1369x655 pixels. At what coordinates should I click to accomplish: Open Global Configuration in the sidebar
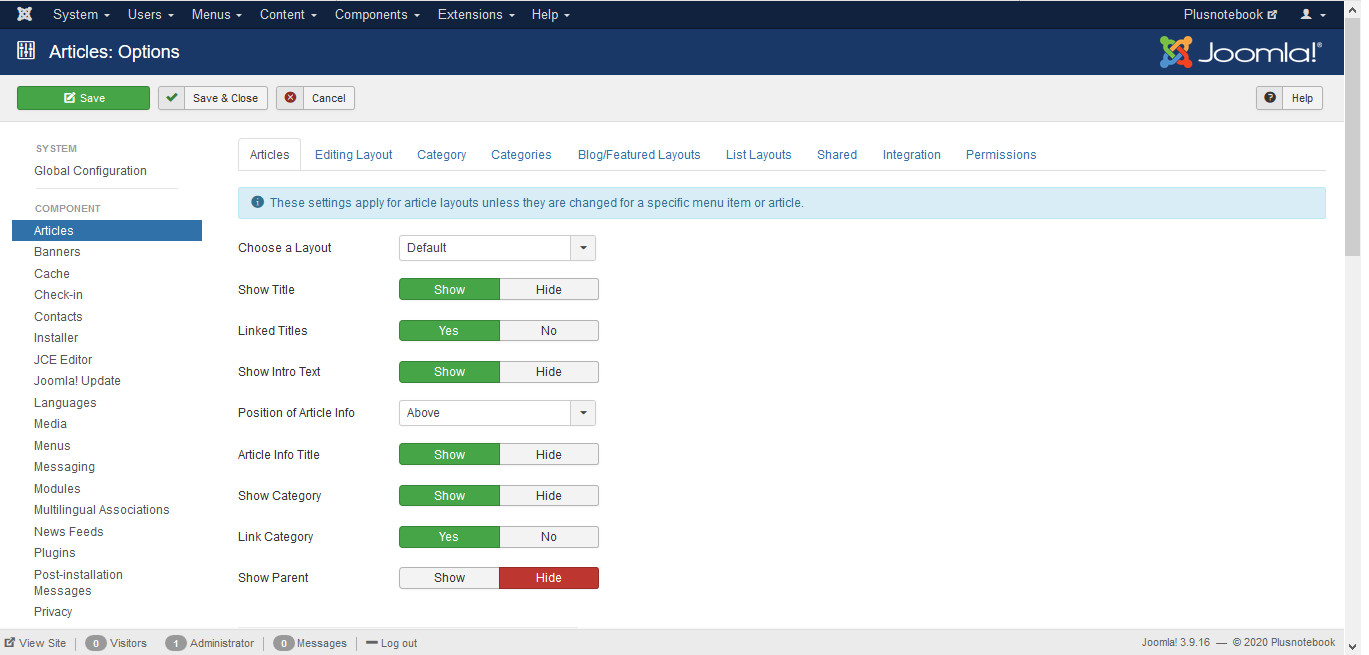coord(90,171)
